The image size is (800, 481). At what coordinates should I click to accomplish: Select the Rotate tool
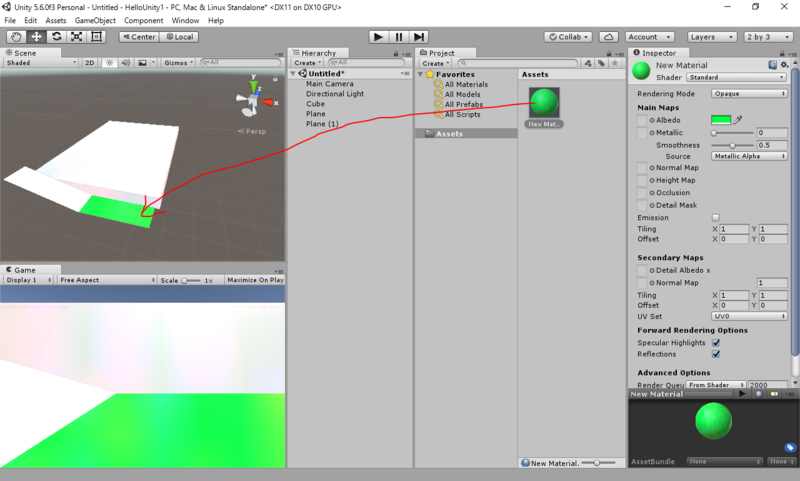[x=56, y=37]
